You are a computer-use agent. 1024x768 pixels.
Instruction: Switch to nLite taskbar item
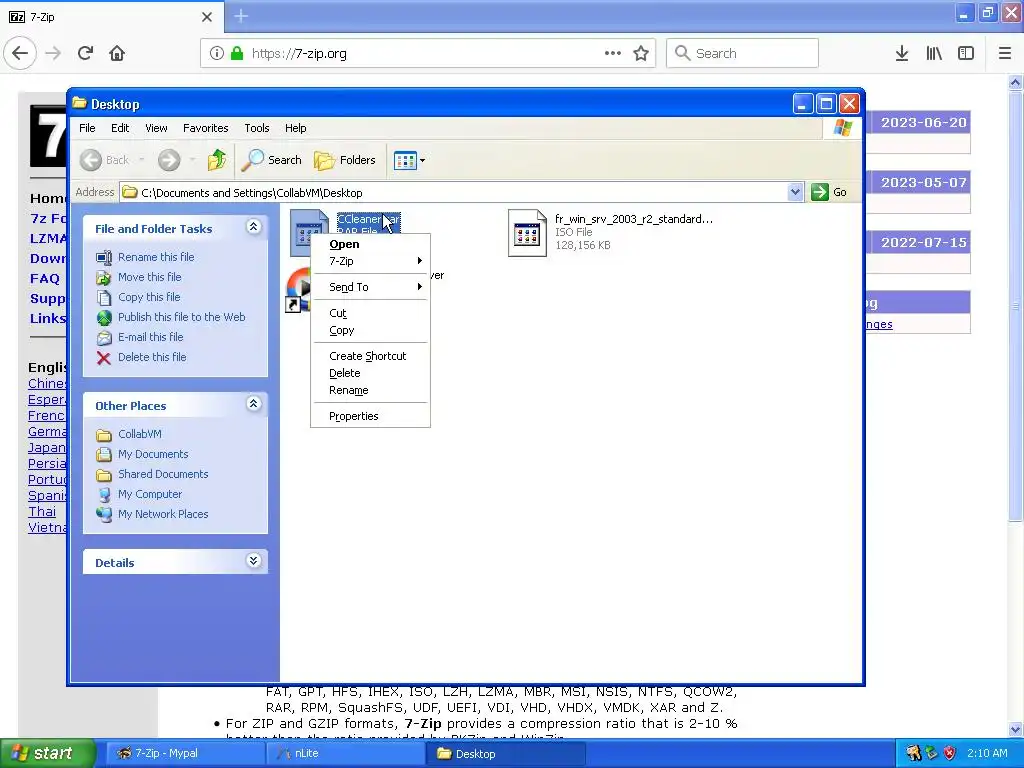[x=346, y=753]
